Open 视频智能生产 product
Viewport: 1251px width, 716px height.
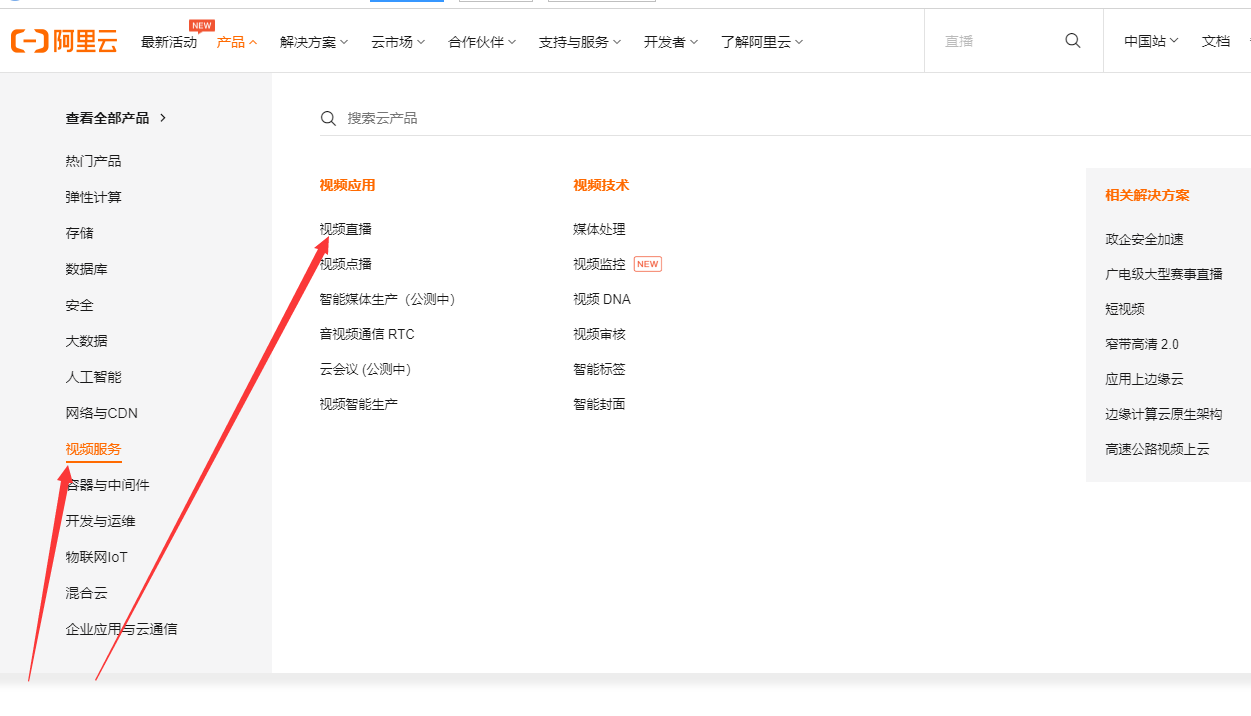(359, 404)
